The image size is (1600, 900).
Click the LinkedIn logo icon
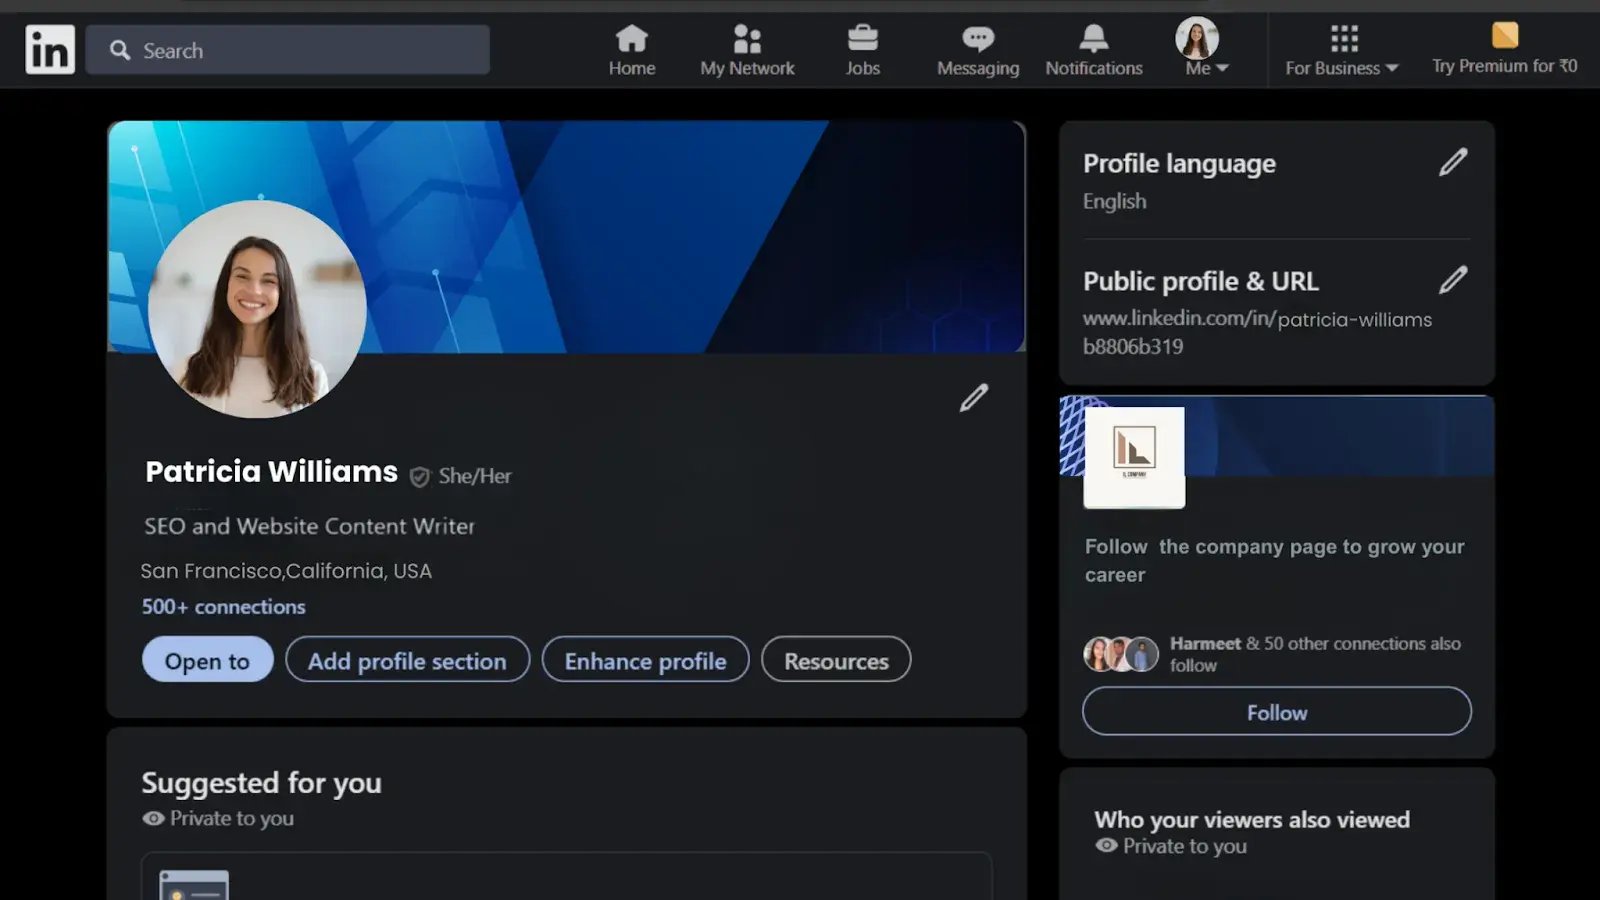click(x=50, y=50)
